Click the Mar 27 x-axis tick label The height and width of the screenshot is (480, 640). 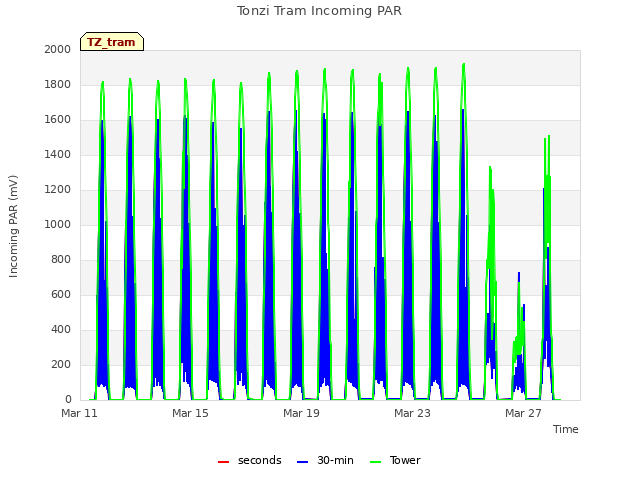[x=523, y=413]
